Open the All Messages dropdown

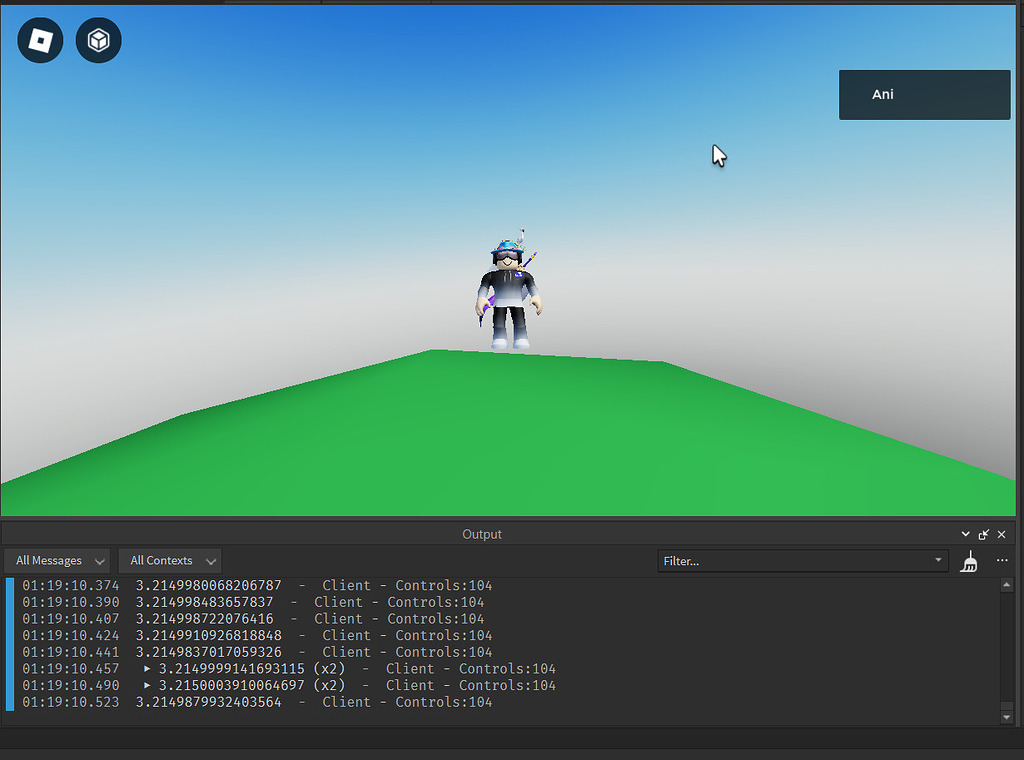[x=55, y=561]
